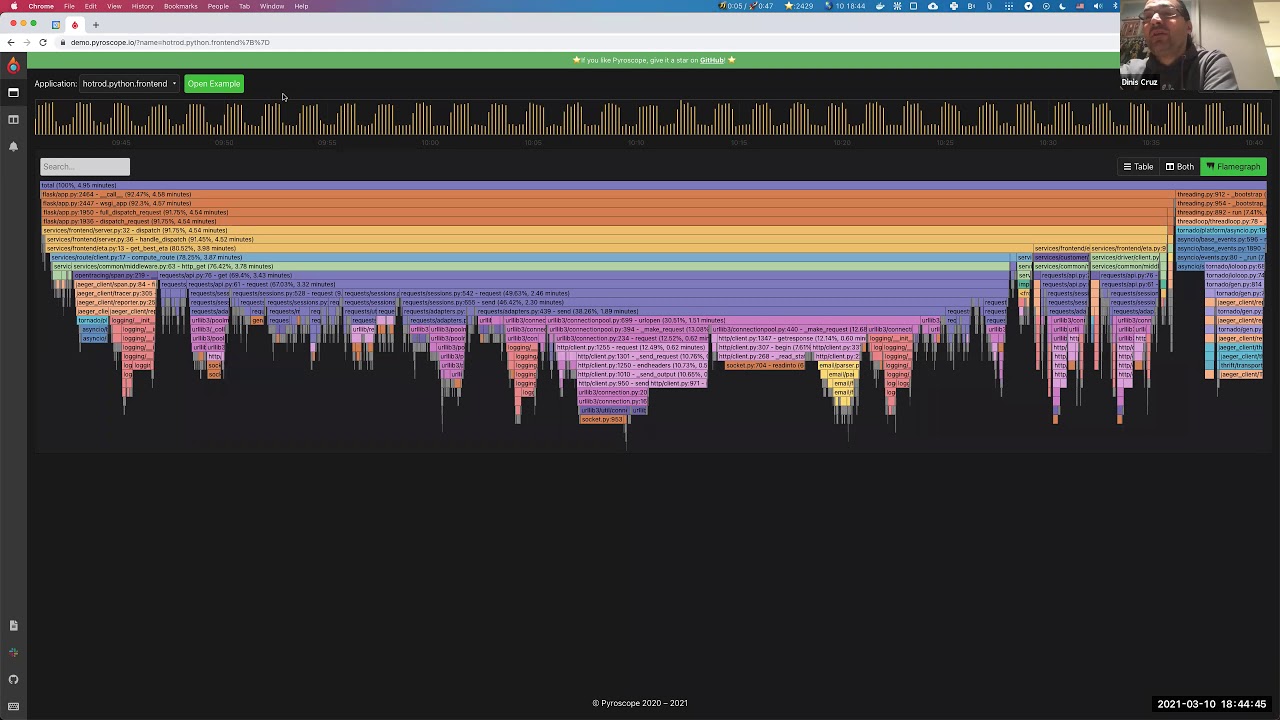Viewport: 1280px width, 720px height.
Task: Click the green Open Example button
Action: coord(213,84)
